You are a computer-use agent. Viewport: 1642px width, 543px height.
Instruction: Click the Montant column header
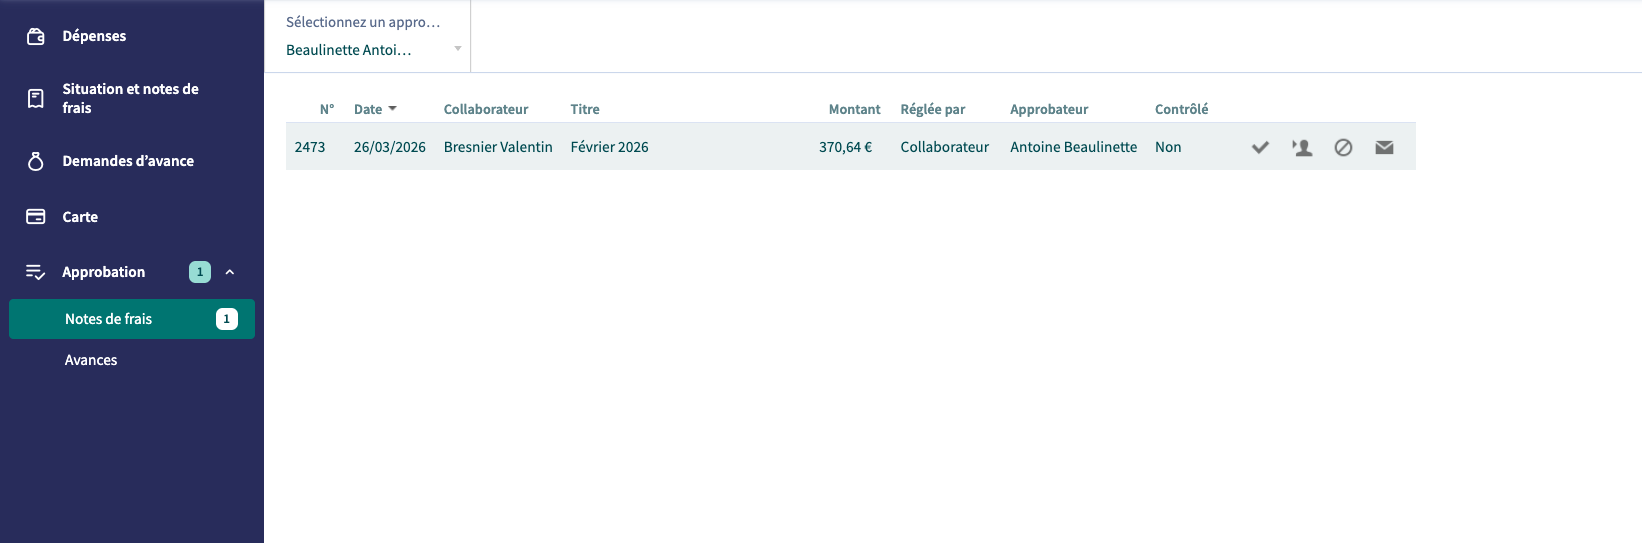pos(854,109)
